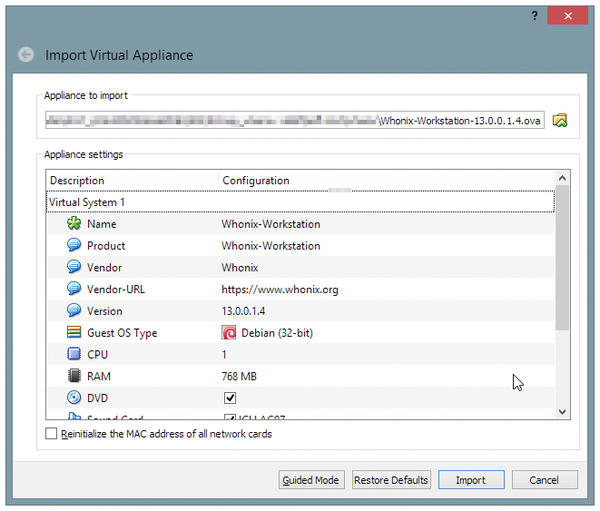This screenshot has height=511, width=600.
Task: Click the Description column header
Action: coord(132,180)
